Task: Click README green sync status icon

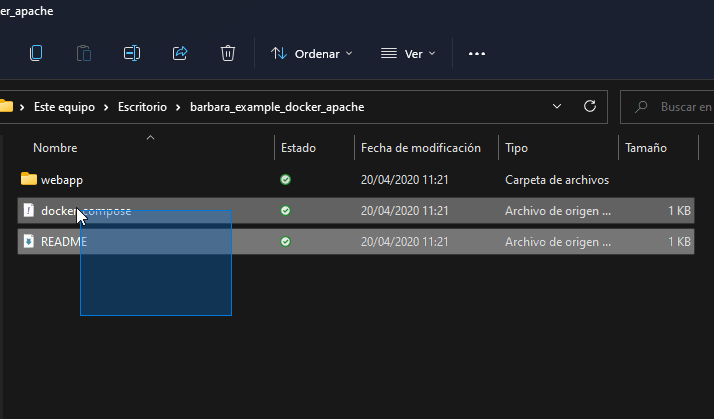Action: [x=286, y=241]
